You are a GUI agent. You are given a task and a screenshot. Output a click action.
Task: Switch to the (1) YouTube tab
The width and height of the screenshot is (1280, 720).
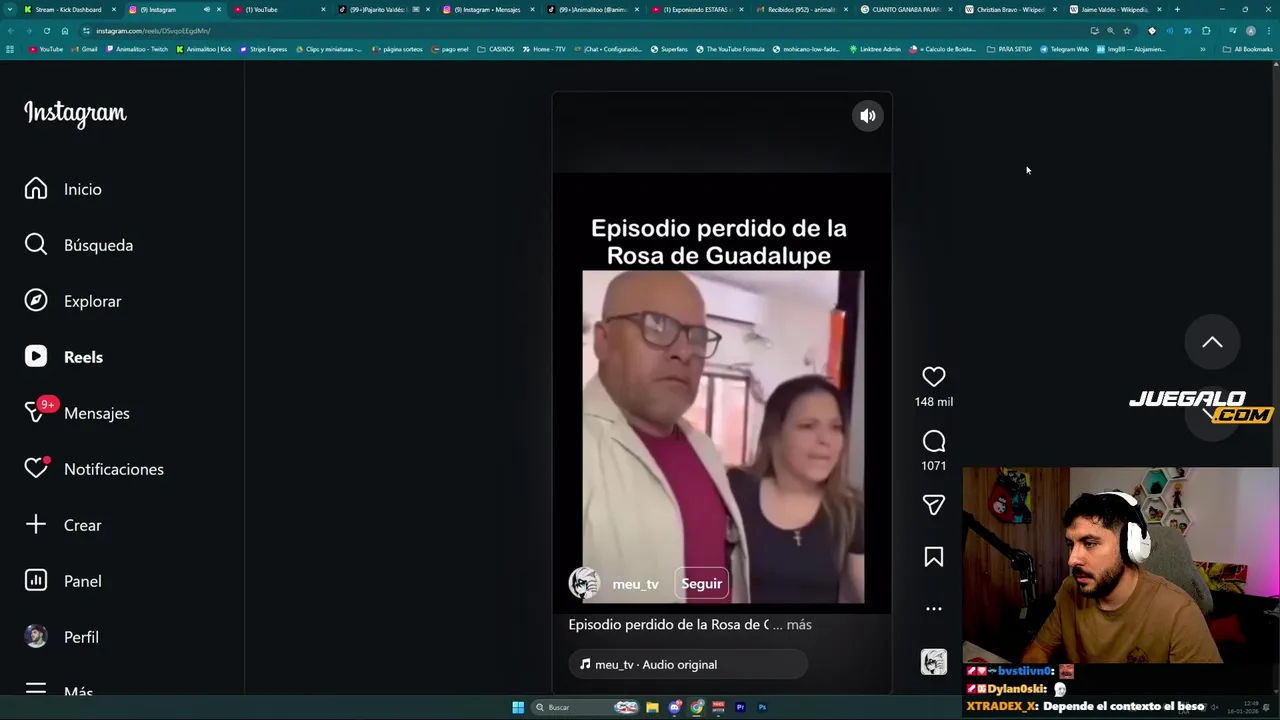click(280, 9)
